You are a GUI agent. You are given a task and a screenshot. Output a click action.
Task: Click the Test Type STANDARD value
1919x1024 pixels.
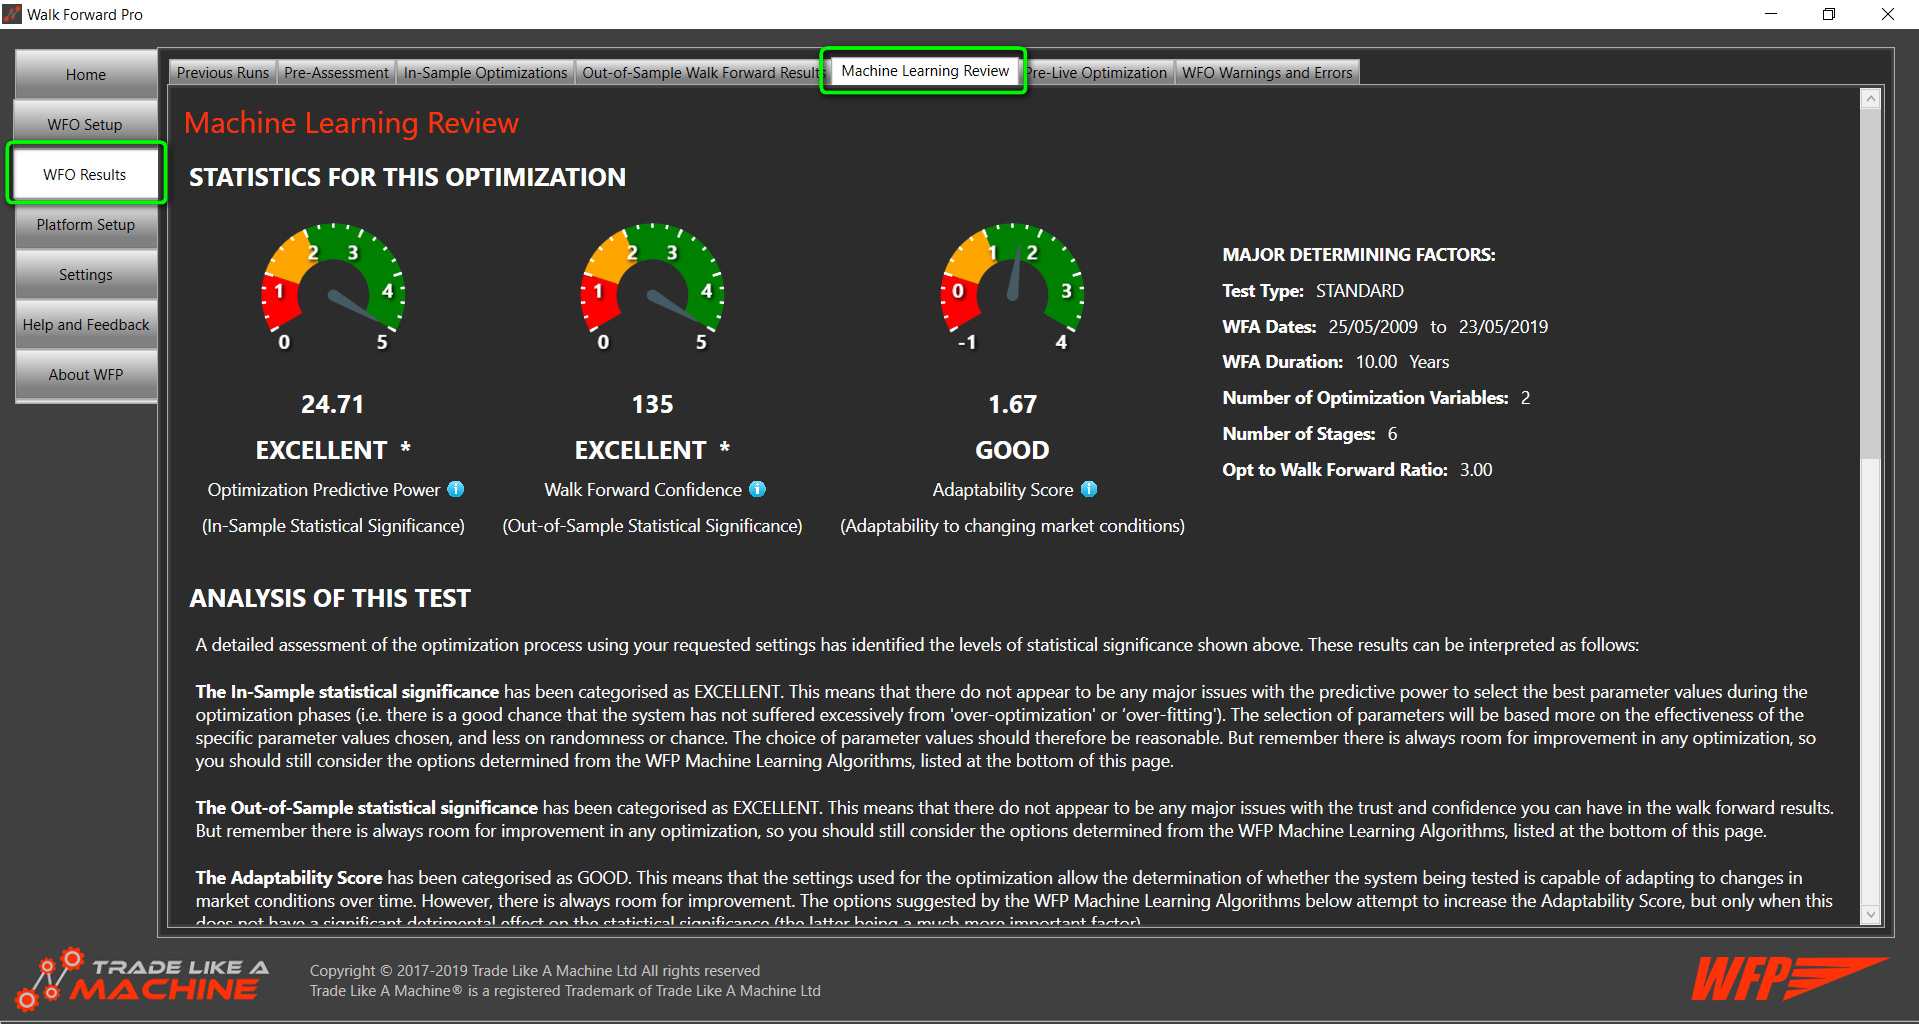(1359, 291)
